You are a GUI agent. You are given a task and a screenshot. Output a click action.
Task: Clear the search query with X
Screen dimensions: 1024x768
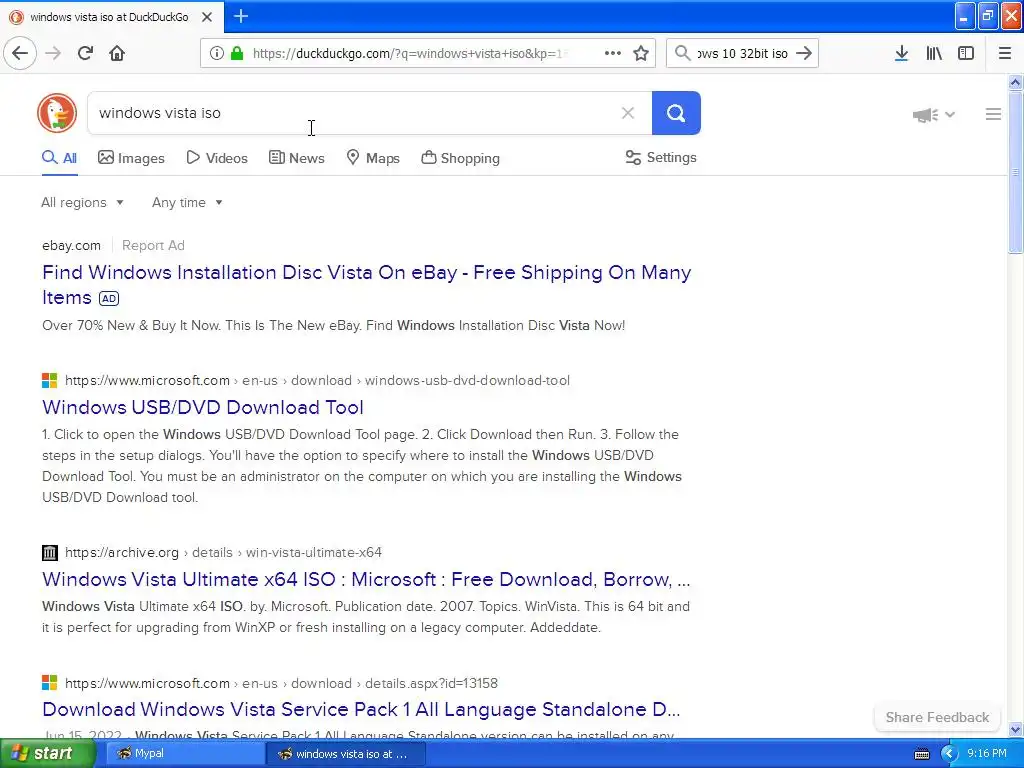(x=628, y=113)
